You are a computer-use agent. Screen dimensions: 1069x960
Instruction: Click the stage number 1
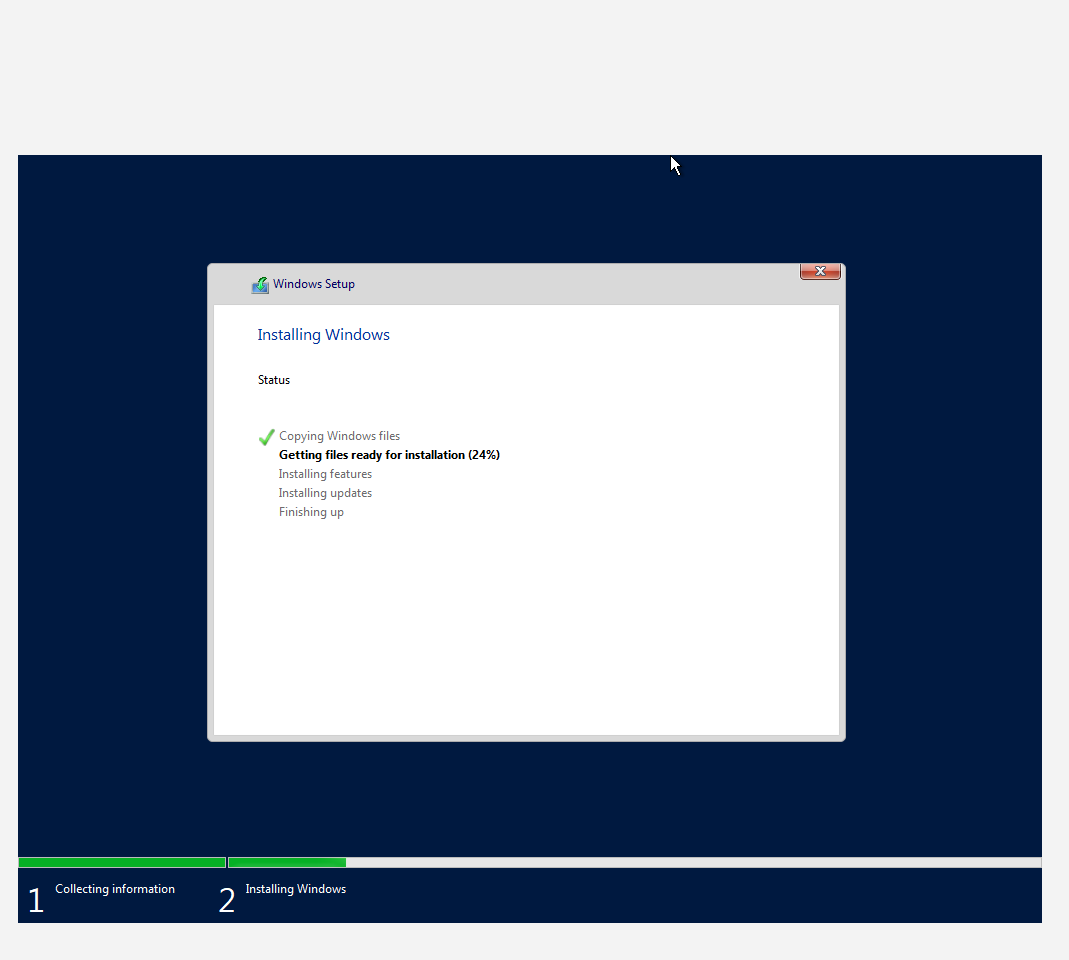pos(36,900)
